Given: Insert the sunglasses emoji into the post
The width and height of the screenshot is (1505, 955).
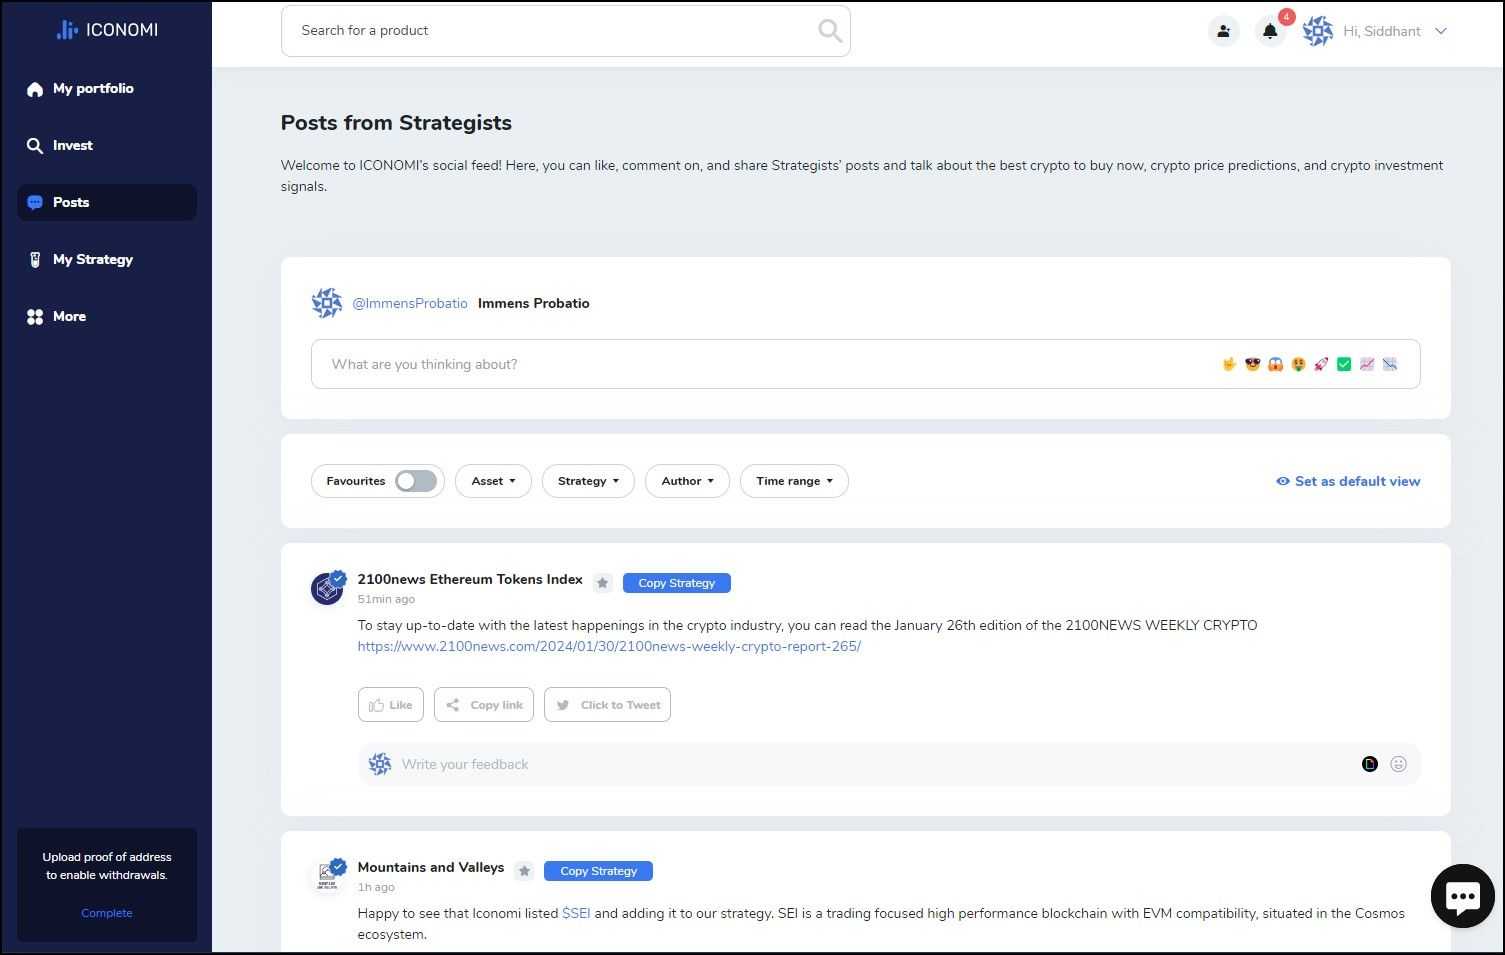Looking at the screenshot, I should coord(1252,364).
